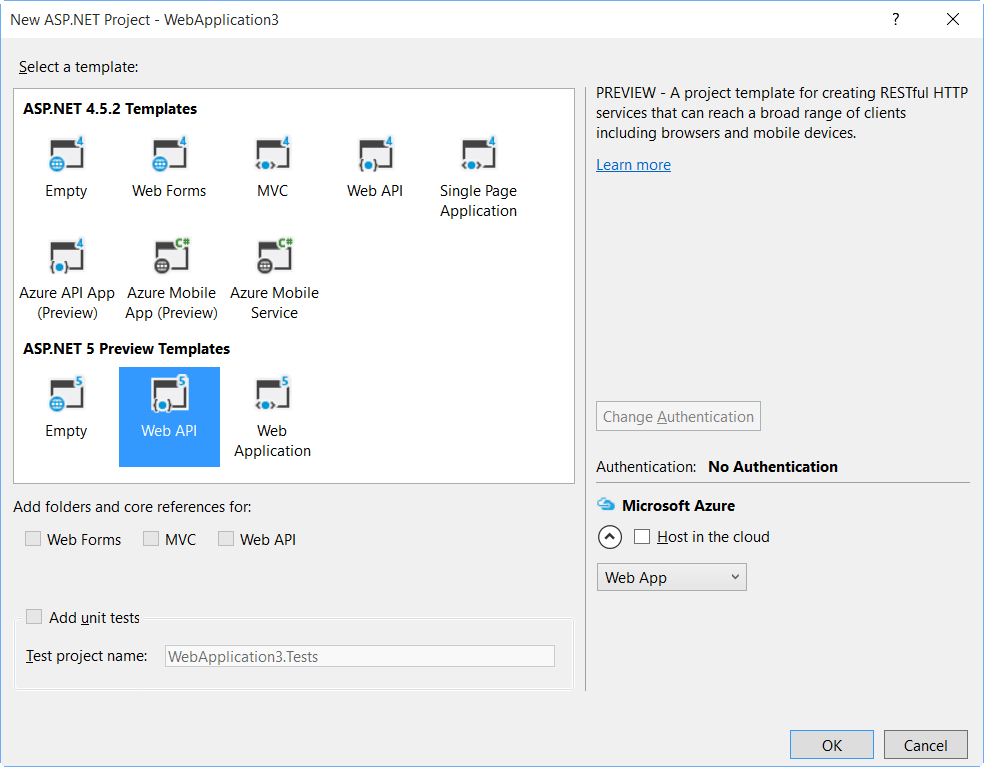Collapse the Microsoft Azure section chevron
Screen dimensions: 984x767
tap(610, 537)
